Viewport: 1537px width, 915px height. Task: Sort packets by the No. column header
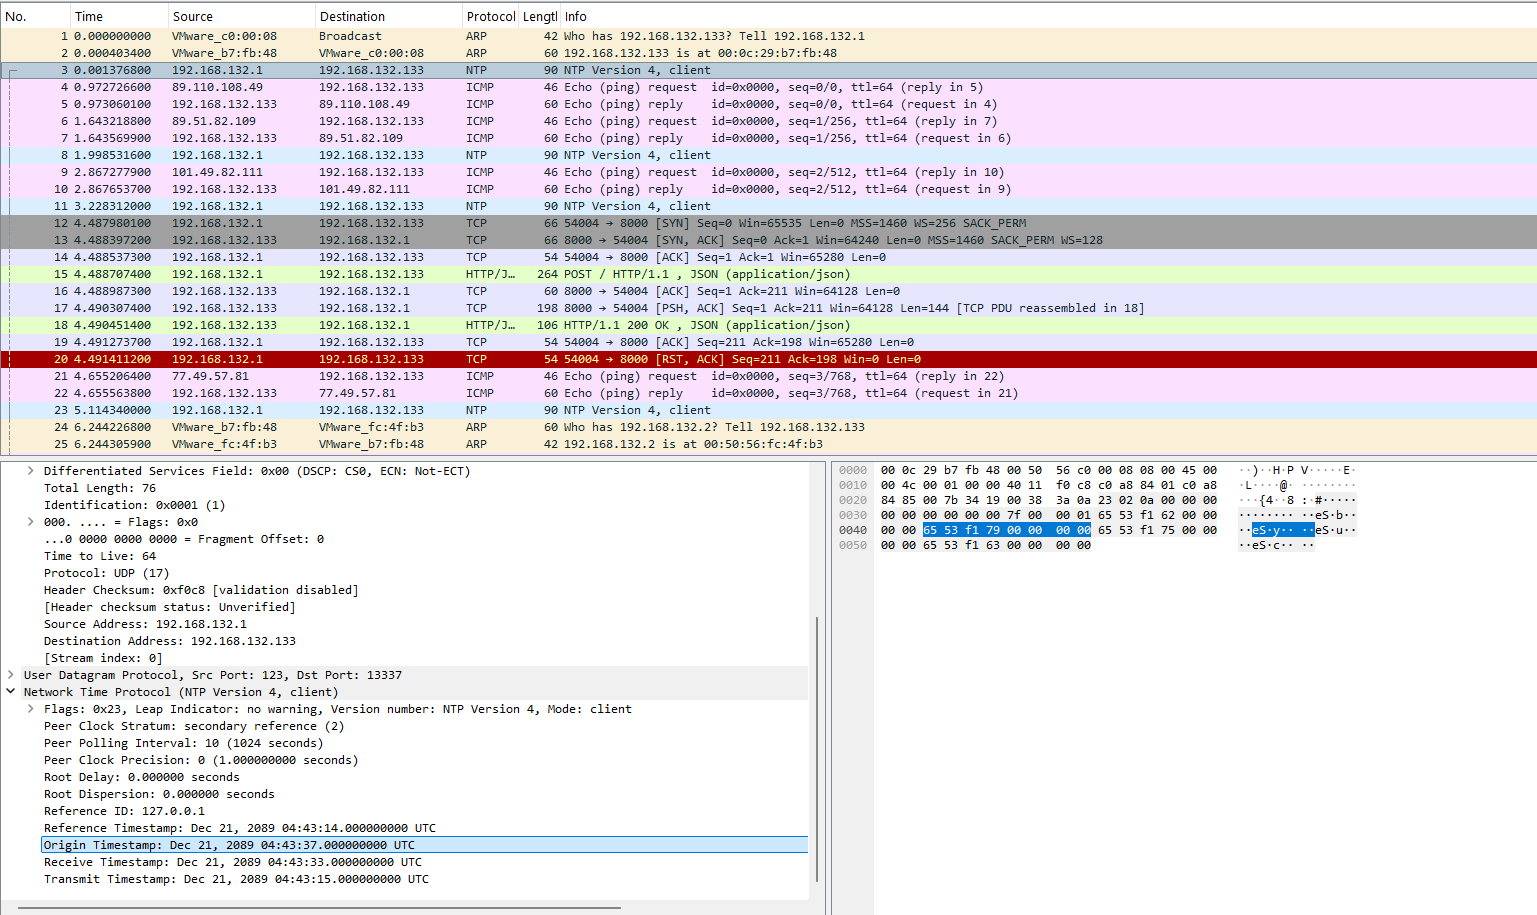[35, 17]
